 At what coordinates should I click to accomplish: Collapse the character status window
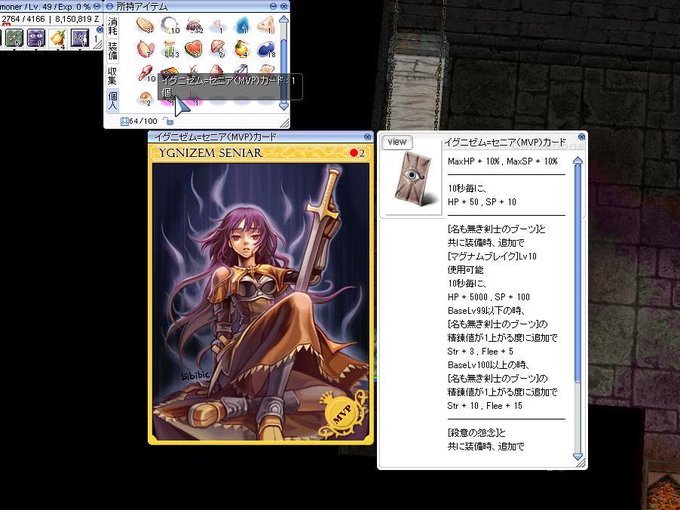click(97, 6)
